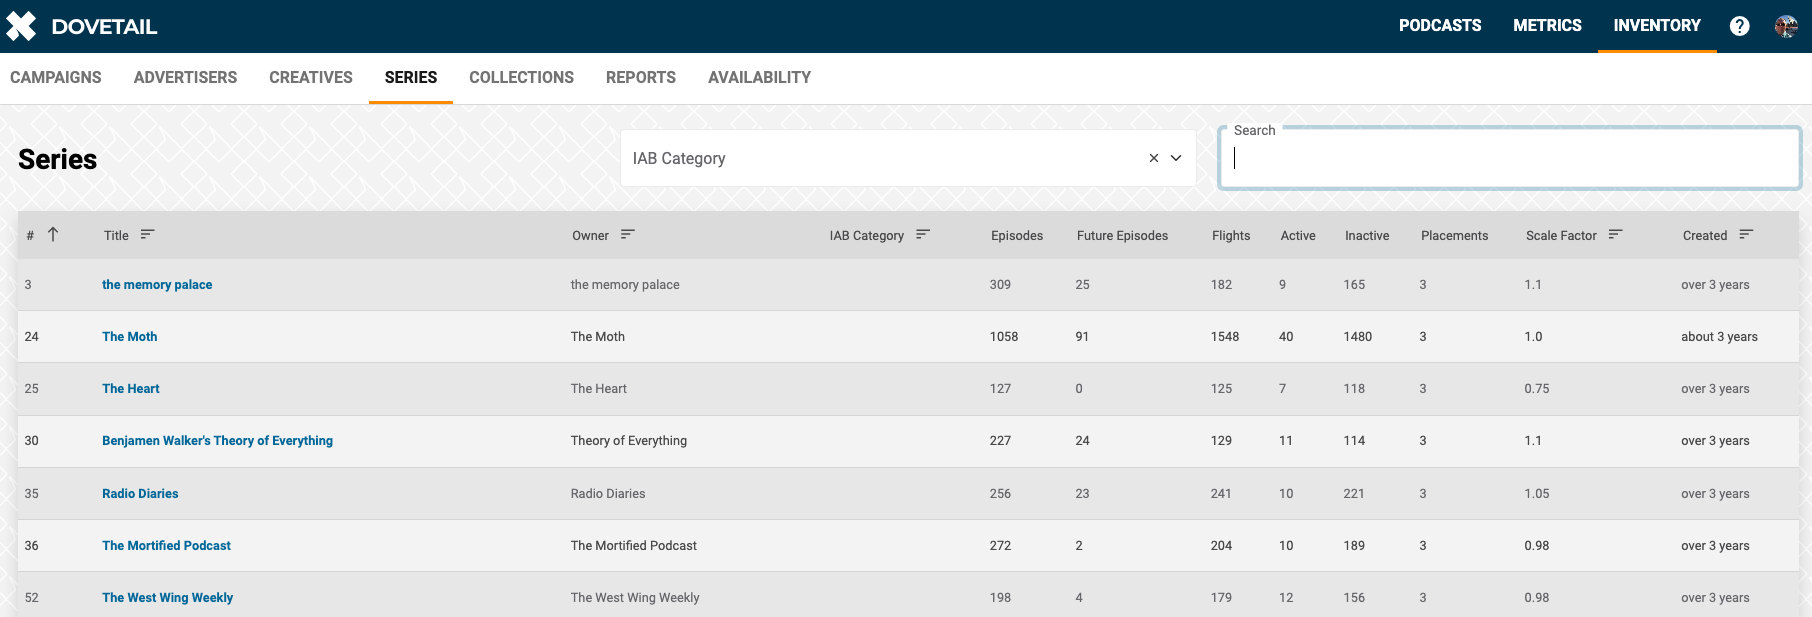Open the help question mark icon

1740,26
